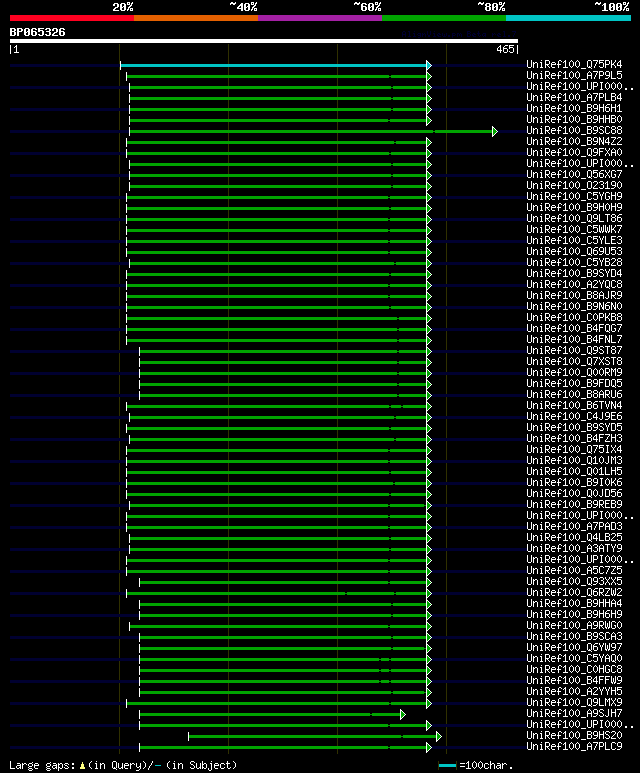Select the UniRef100_Q75IX4 label

(x=574, y=450)
